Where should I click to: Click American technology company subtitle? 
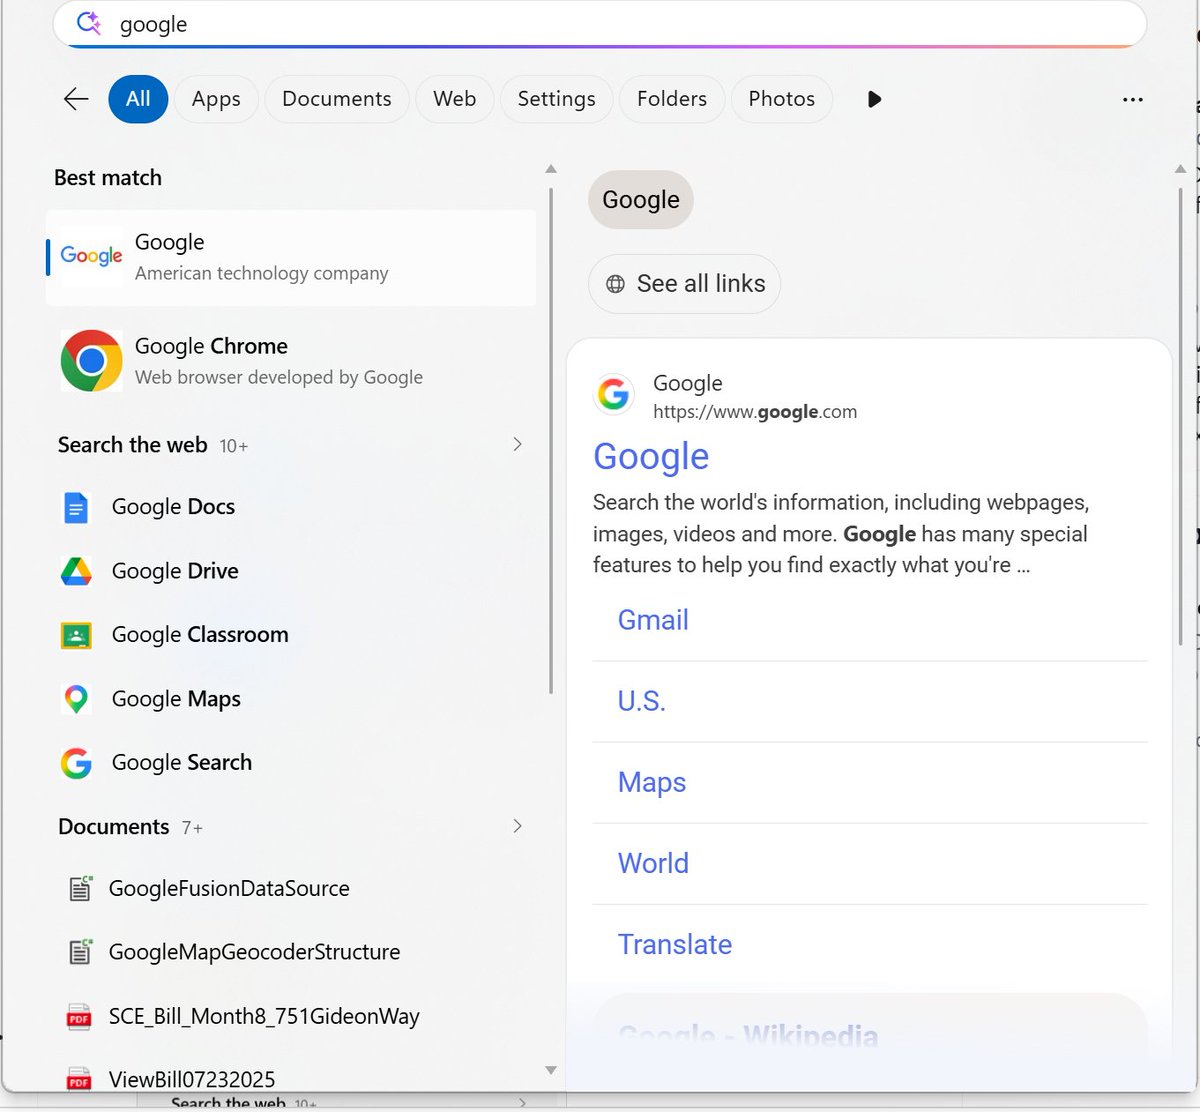[262, 273]
